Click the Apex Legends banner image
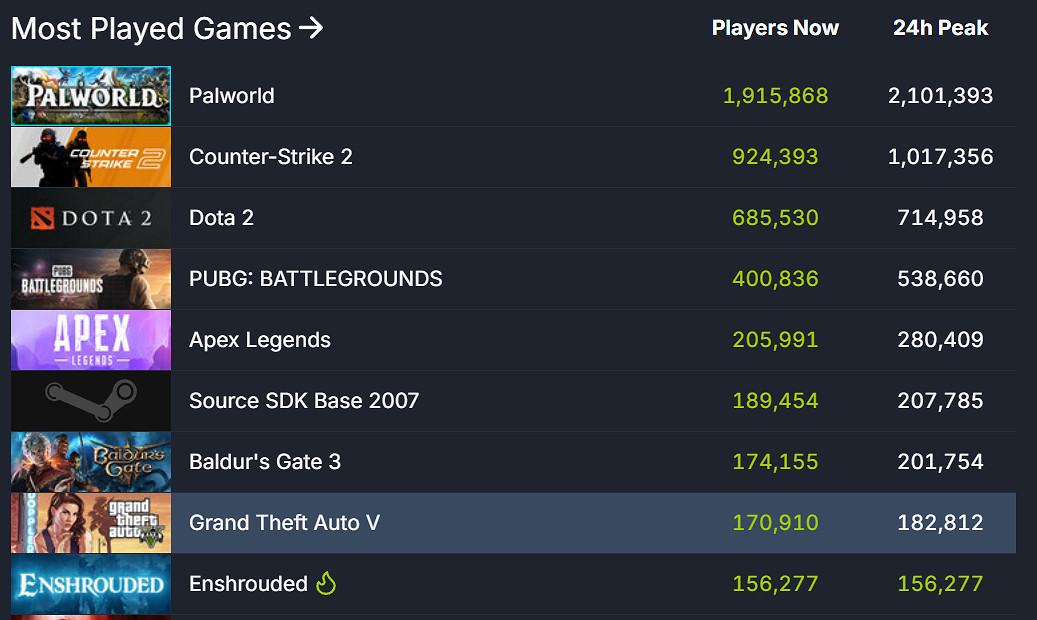The height and width of the screenshot is (620, 1037). click(90, 340)
